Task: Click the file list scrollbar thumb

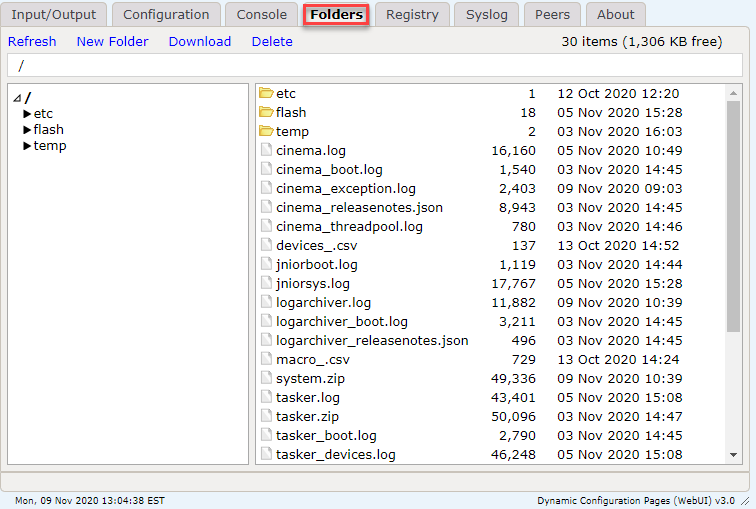Action: tap(733, 216)
